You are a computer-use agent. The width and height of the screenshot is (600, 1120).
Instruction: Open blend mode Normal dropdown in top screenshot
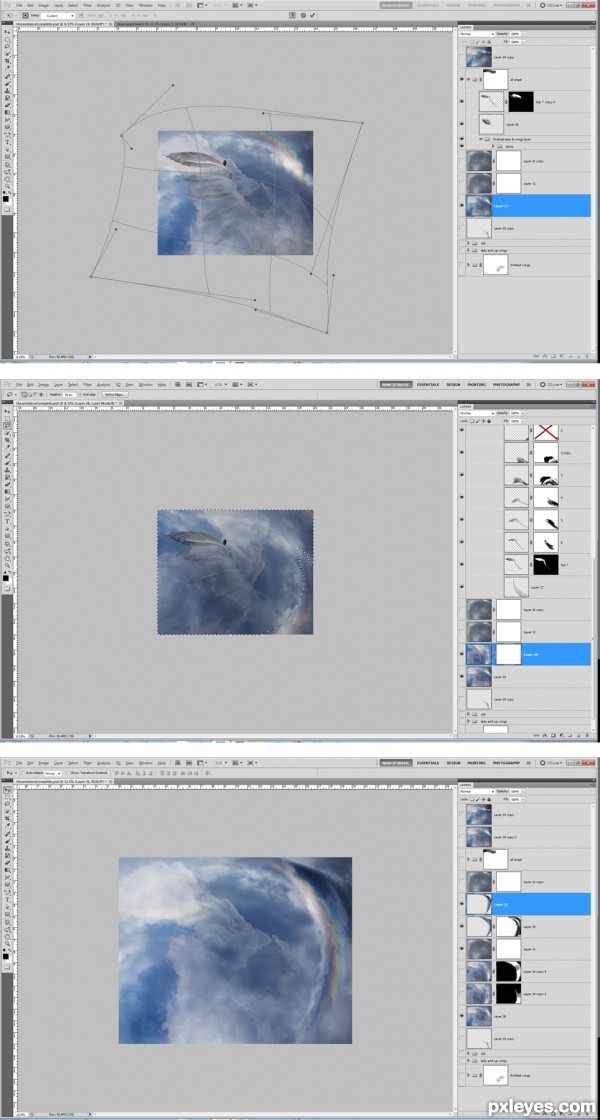click(x=477, y=34)
